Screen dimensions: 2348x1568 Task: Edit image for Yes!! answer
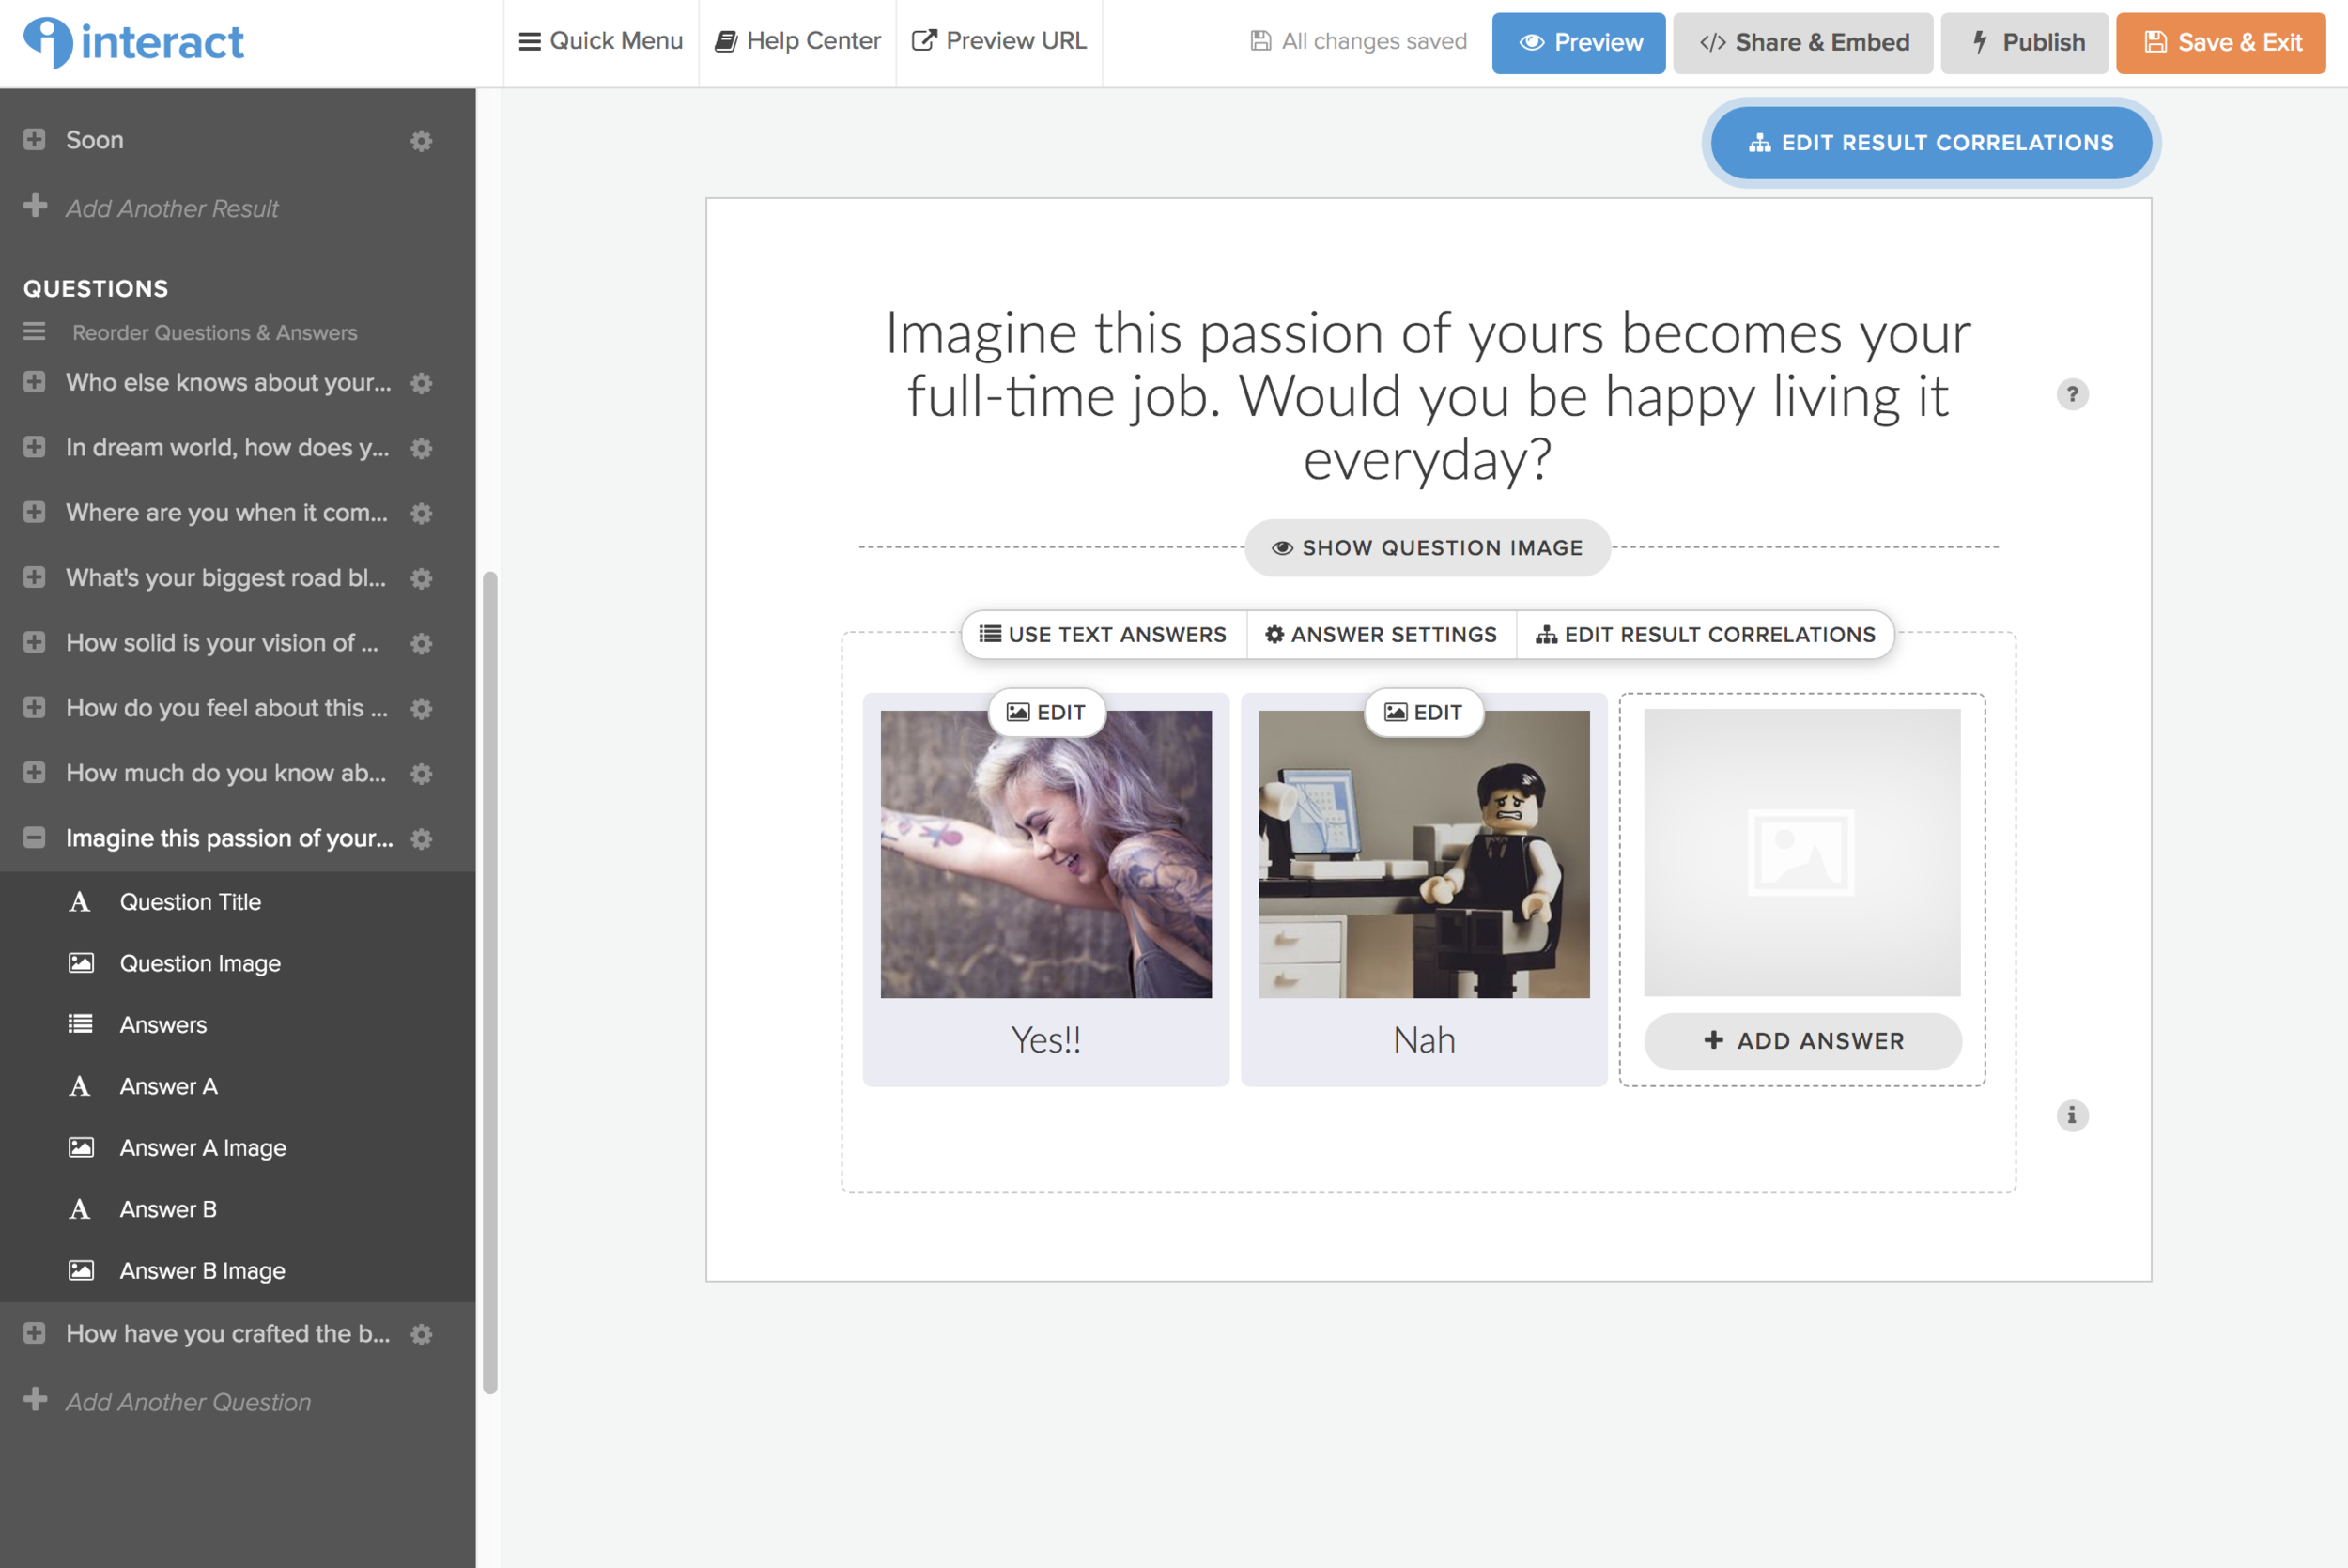tap(1046, 713)
